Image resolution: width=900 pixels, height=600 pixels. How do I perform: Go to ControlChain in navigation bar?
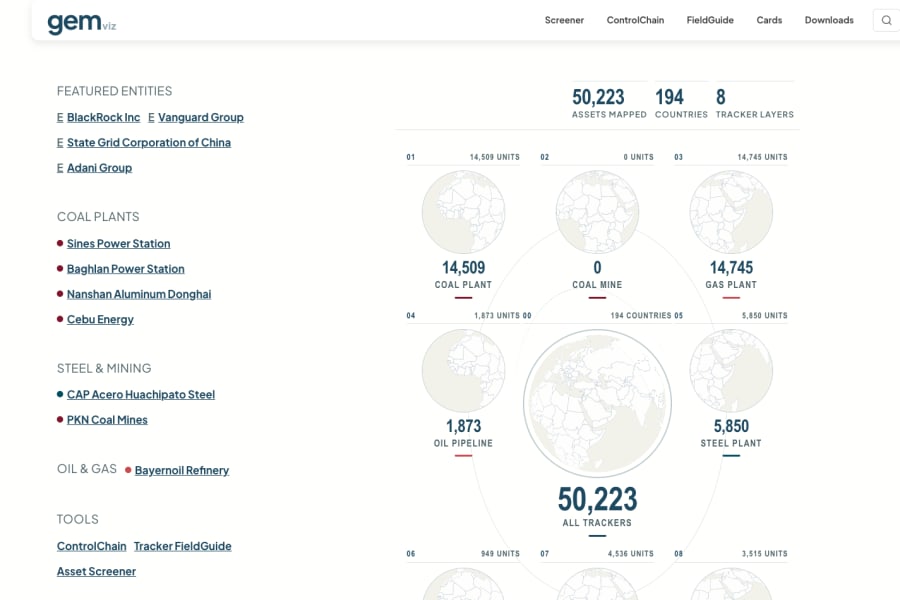(635, 20)
